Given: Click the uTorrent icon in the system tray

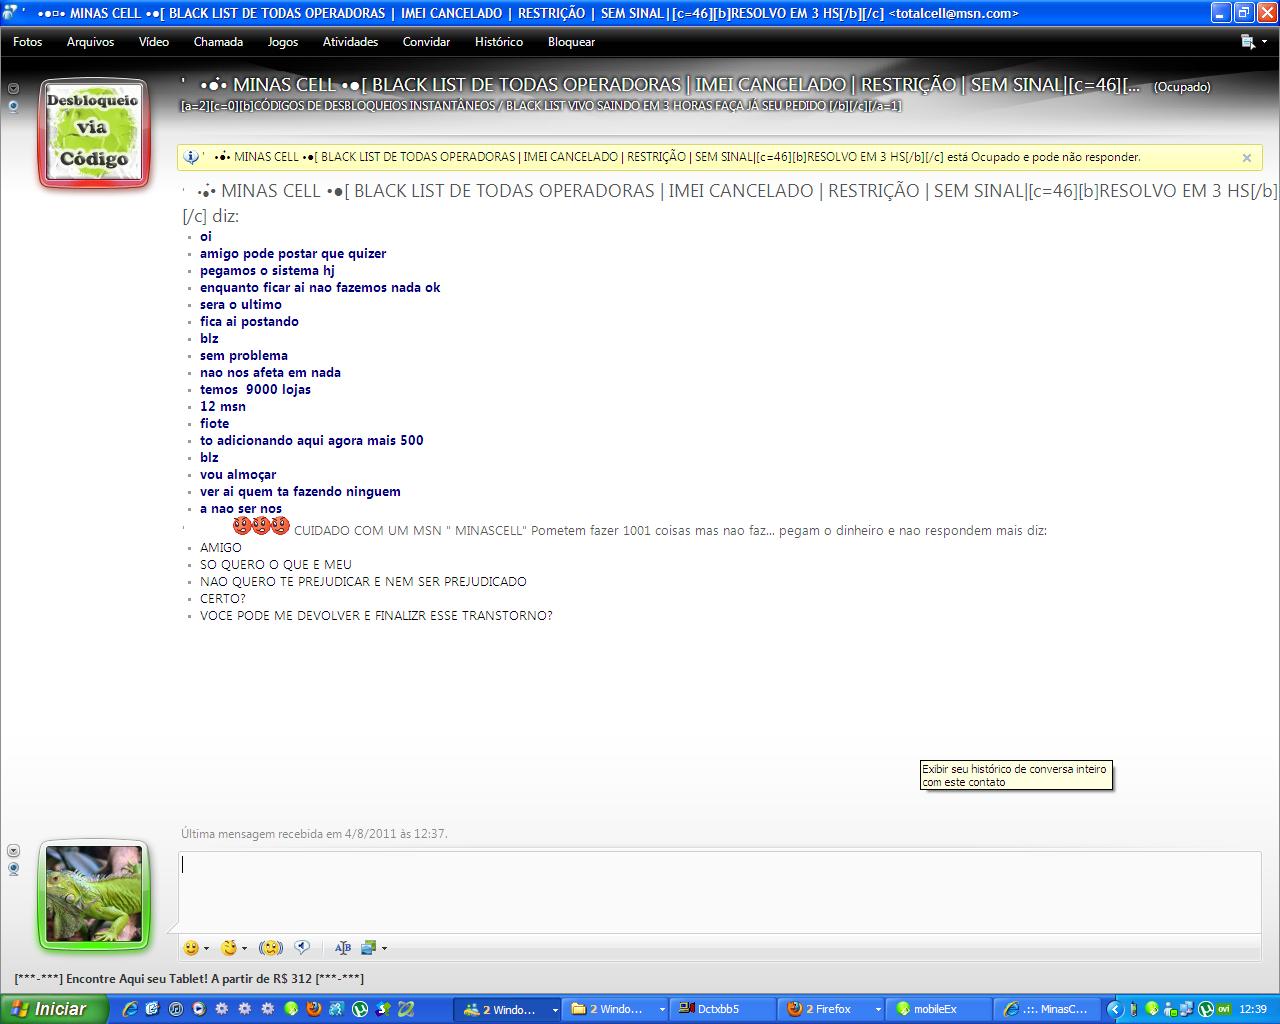Looking at the screenshot, I should [x=1206, y=1009].
